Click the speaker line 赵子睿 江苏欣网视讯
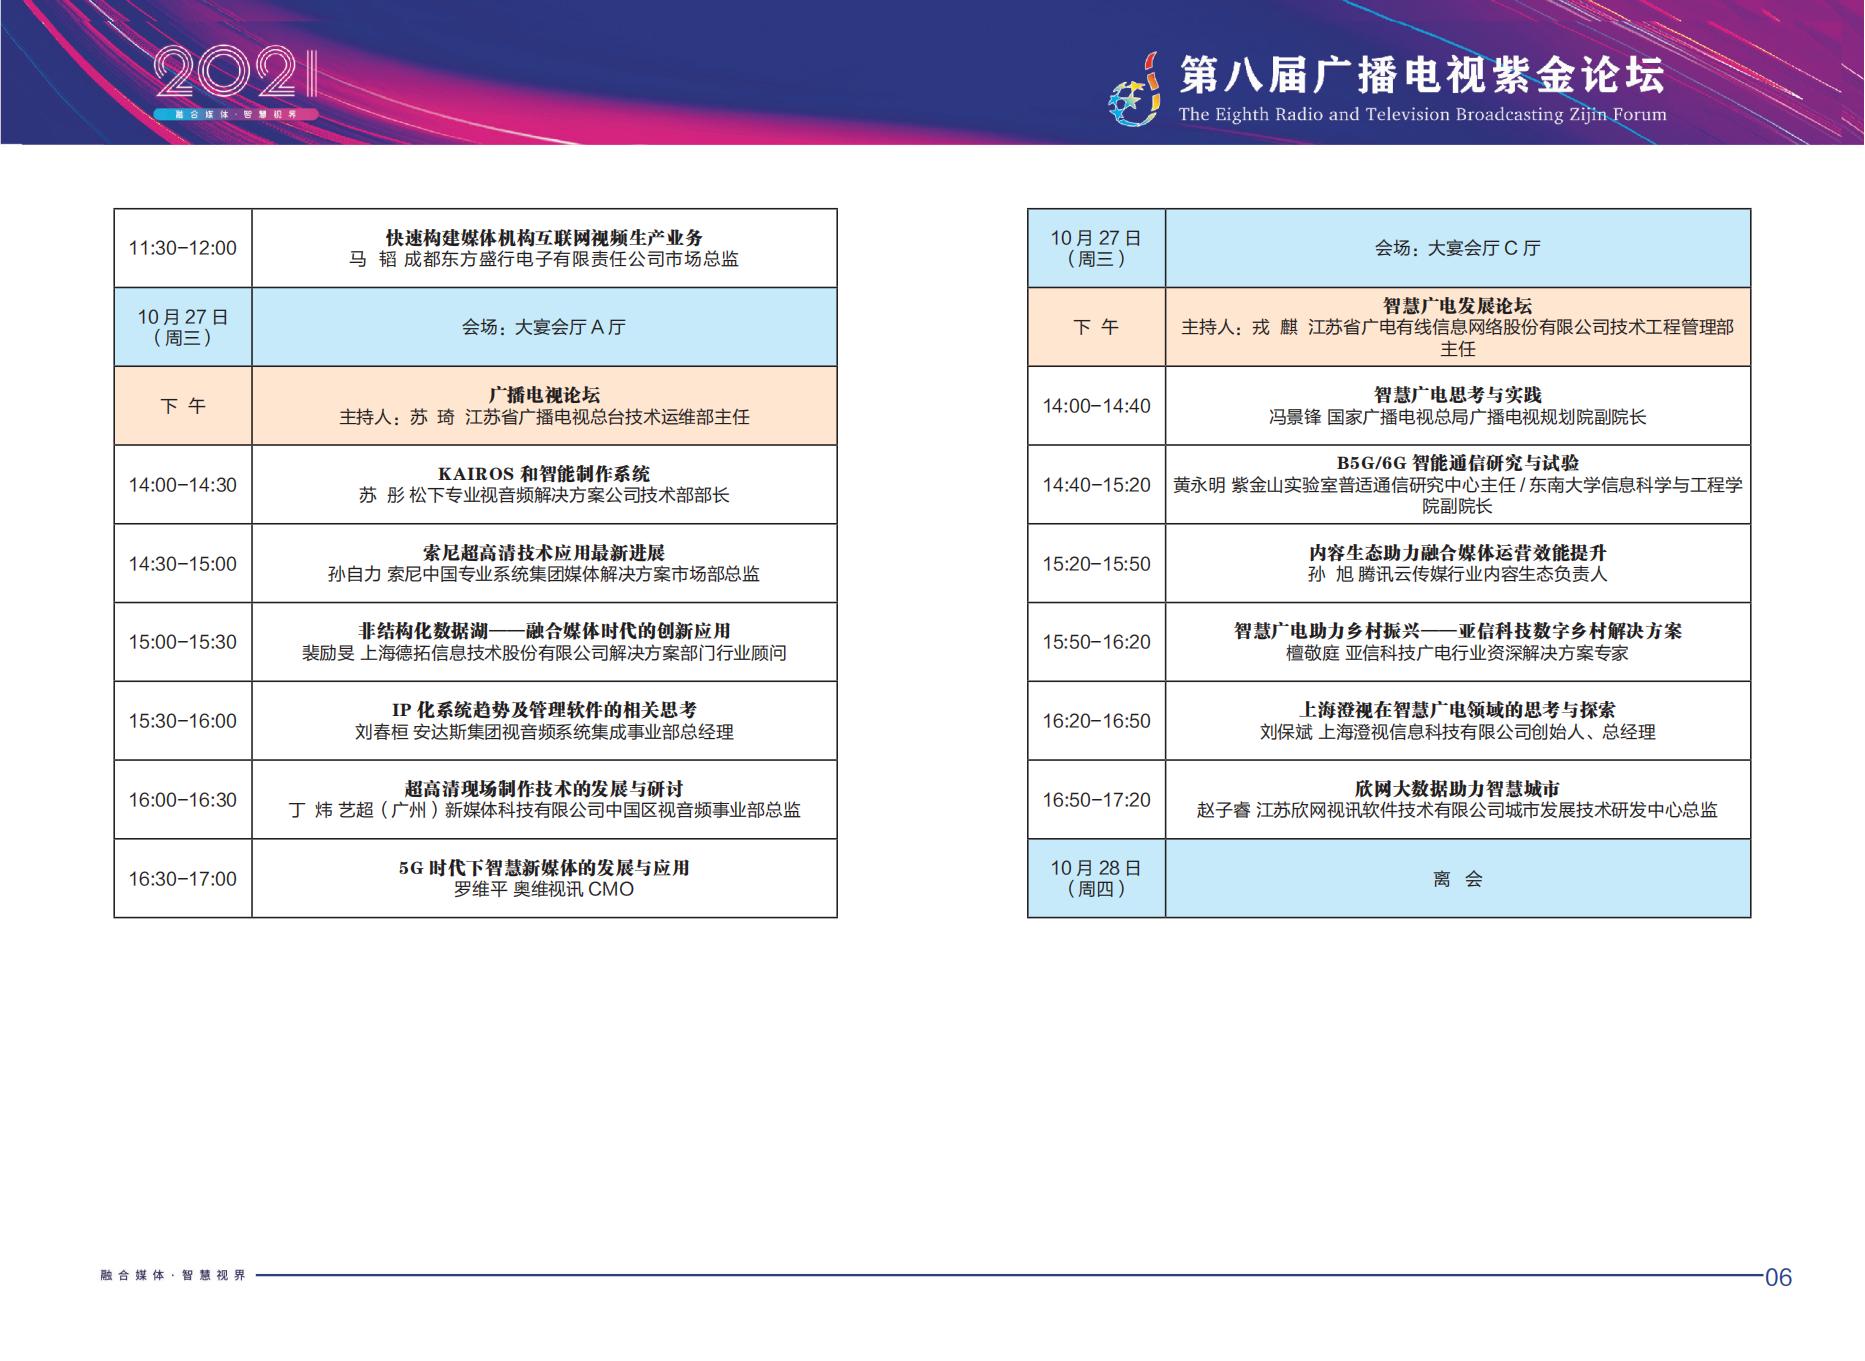The image size is (1865, 1361). (x=1458, y=810)
